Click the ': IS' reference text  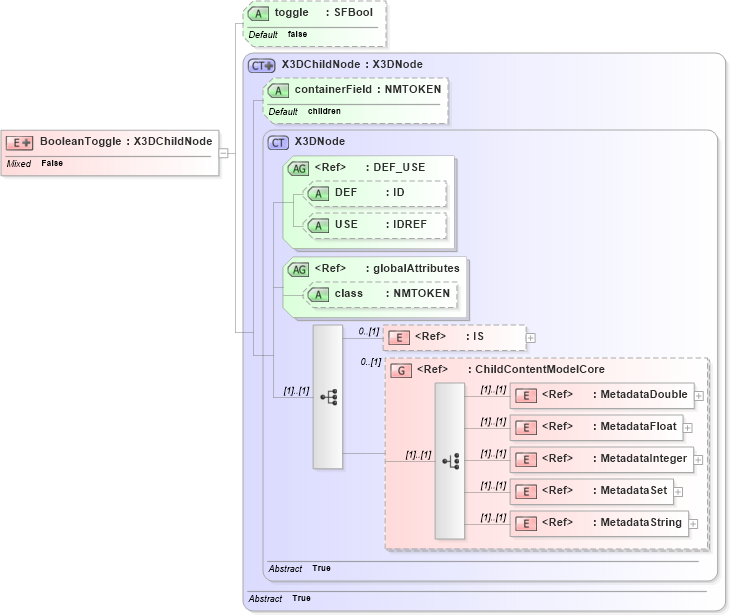coord(475,336)
